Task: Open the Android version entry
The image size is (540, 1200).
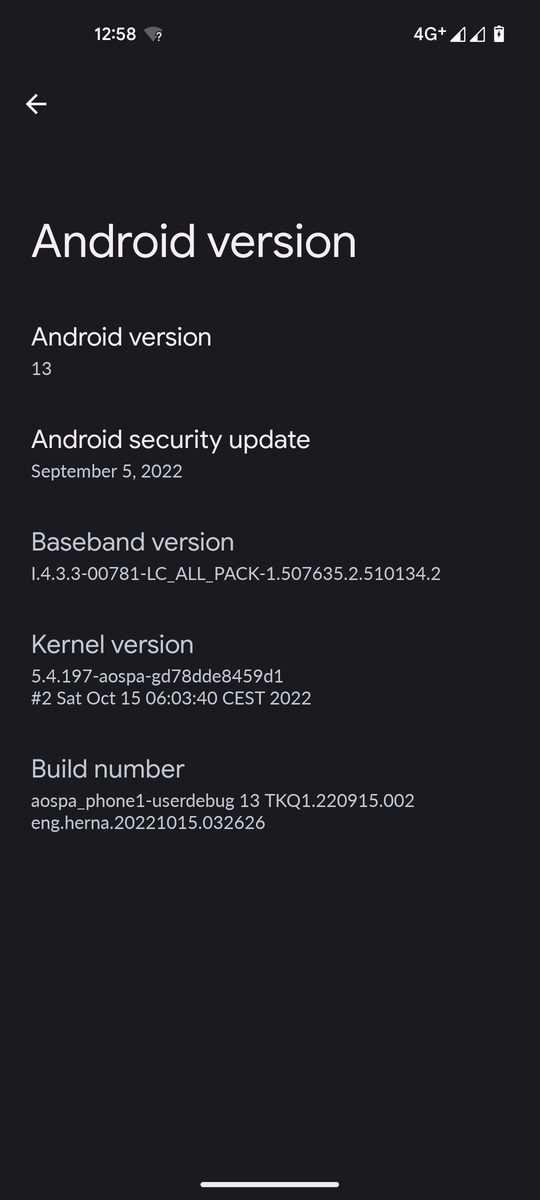Action: (270, 351)
